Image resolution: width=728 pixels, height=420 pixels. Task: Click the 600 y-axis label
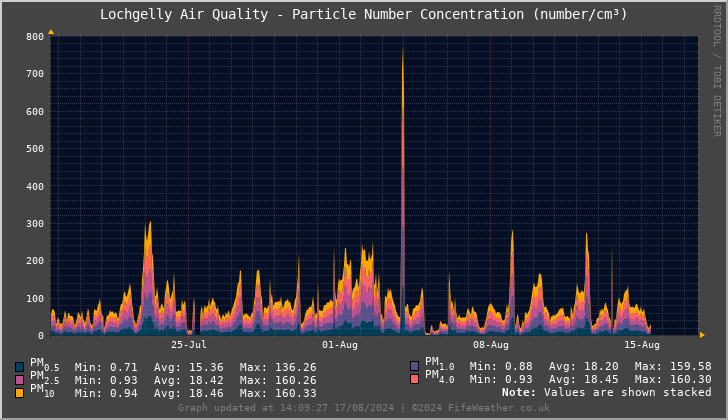click(35, 111)
